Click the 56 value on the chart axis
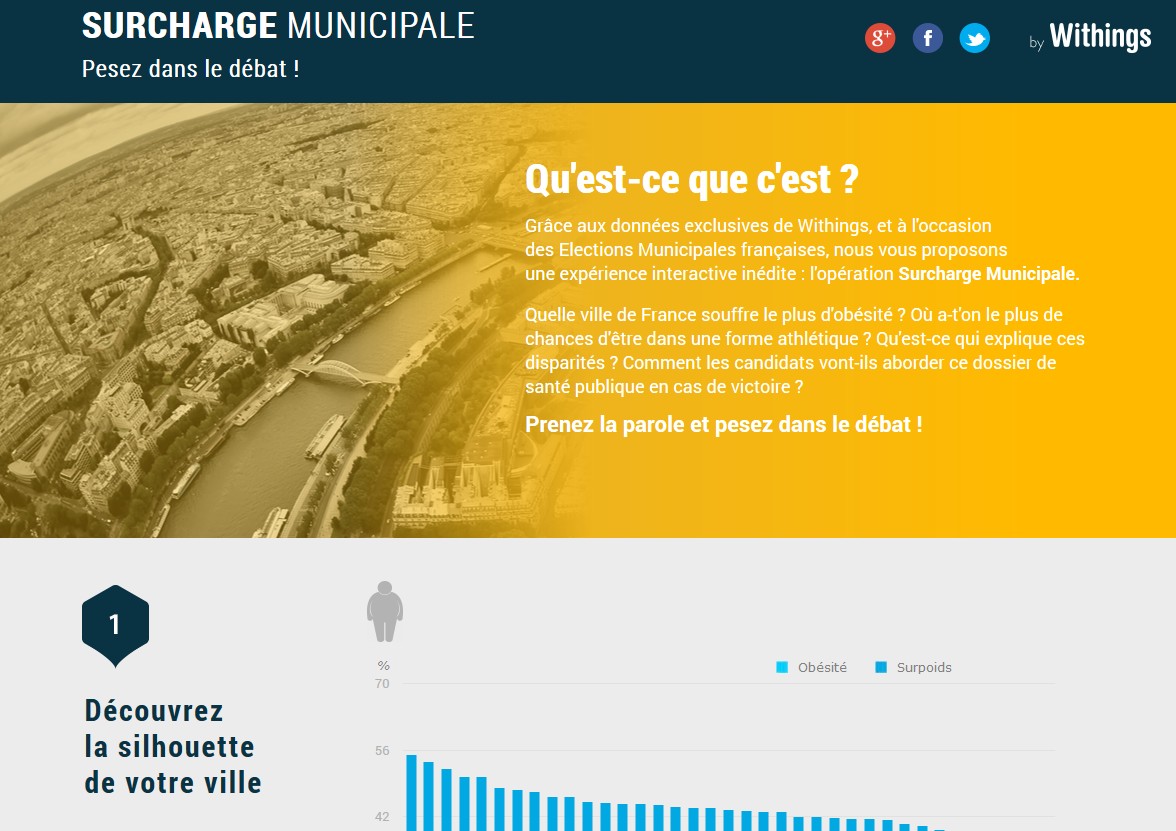The height and width of the screenshot is (831, 1176). click(382, 750)
